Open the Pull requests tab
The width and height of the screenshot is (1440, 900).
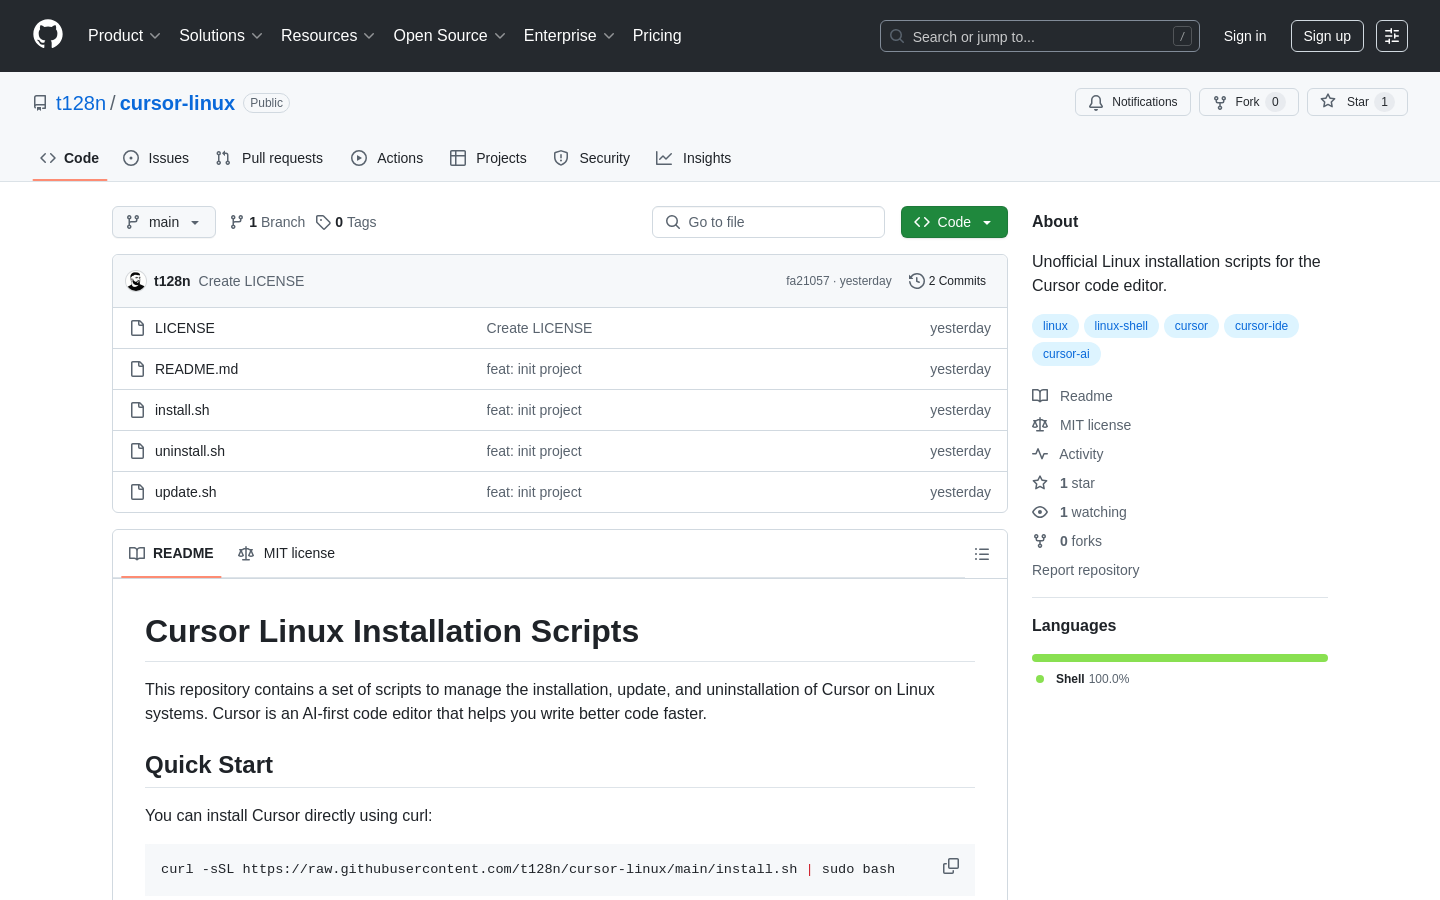pyautogui.click(x=269, y=158)
